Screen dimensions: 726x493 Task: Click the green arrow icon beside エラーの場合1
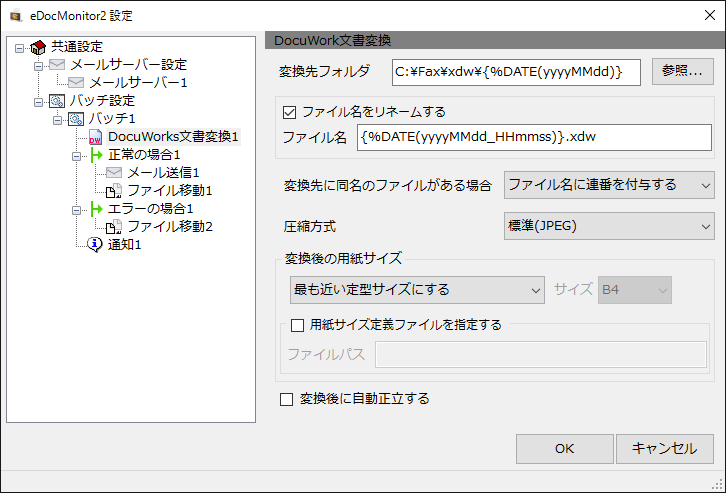pyautogui.click(x=96, y=209)
